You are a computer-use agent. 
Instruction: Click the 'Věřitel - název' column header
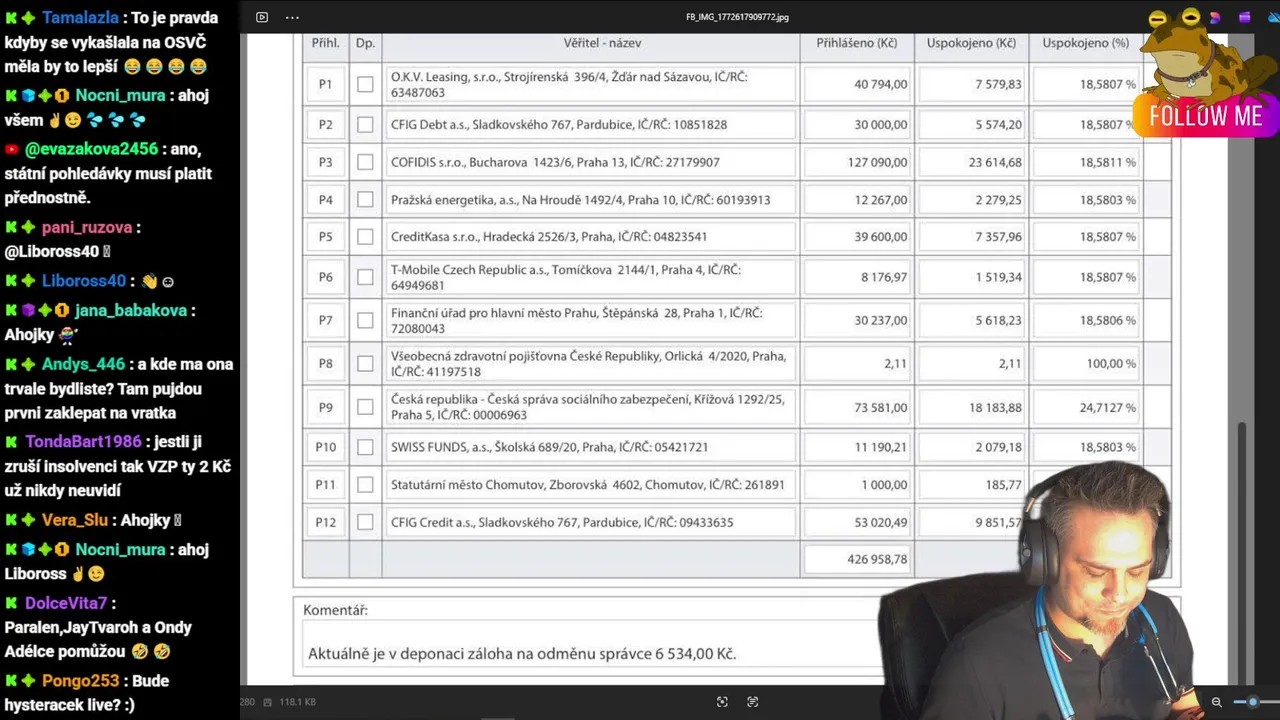[602, 43]
